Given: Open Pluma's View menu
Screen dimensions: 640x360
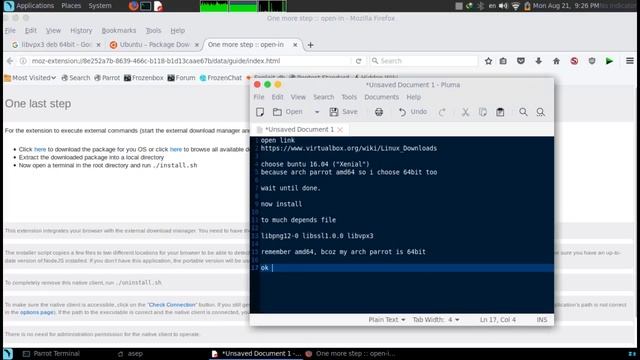Looking at the screenshot, I should tap(298, 97).
